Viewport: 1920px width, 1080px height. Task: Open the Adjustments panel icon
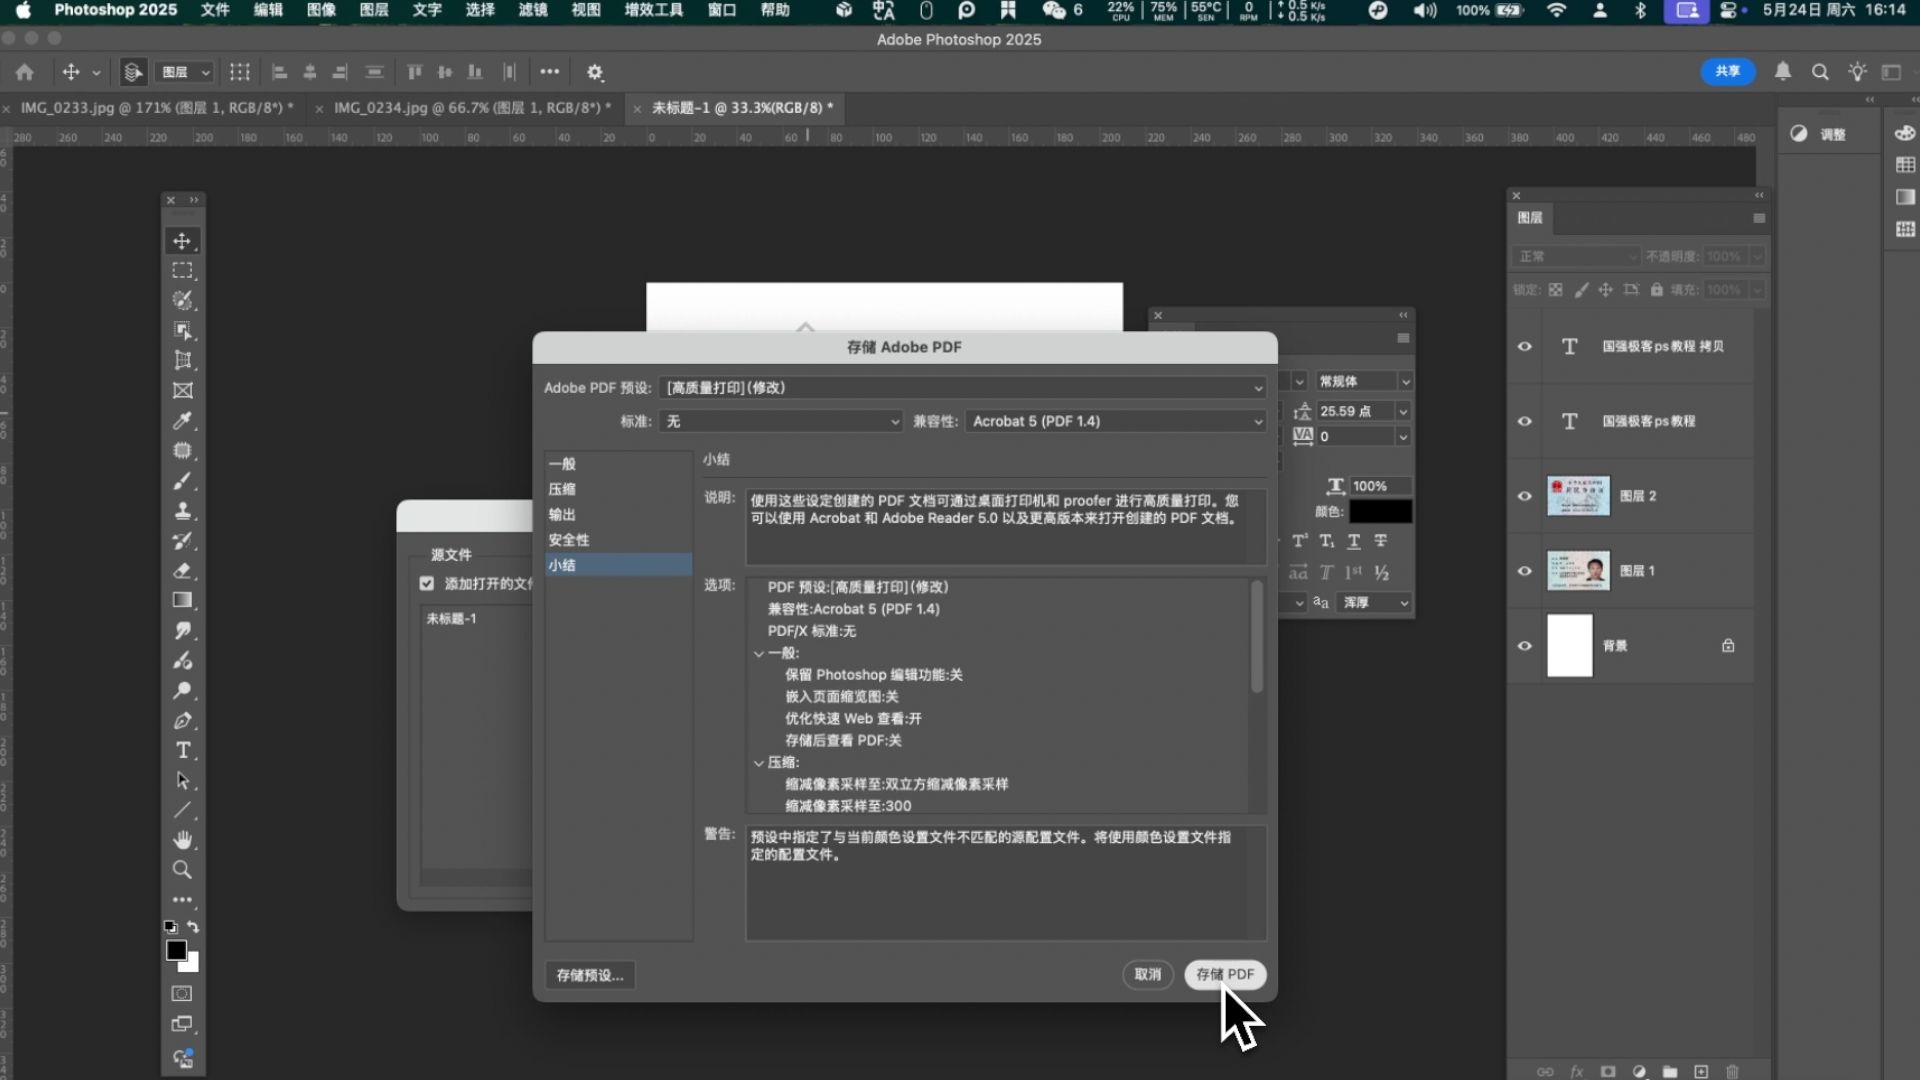pyautogui.click(x=1799, y=134)
